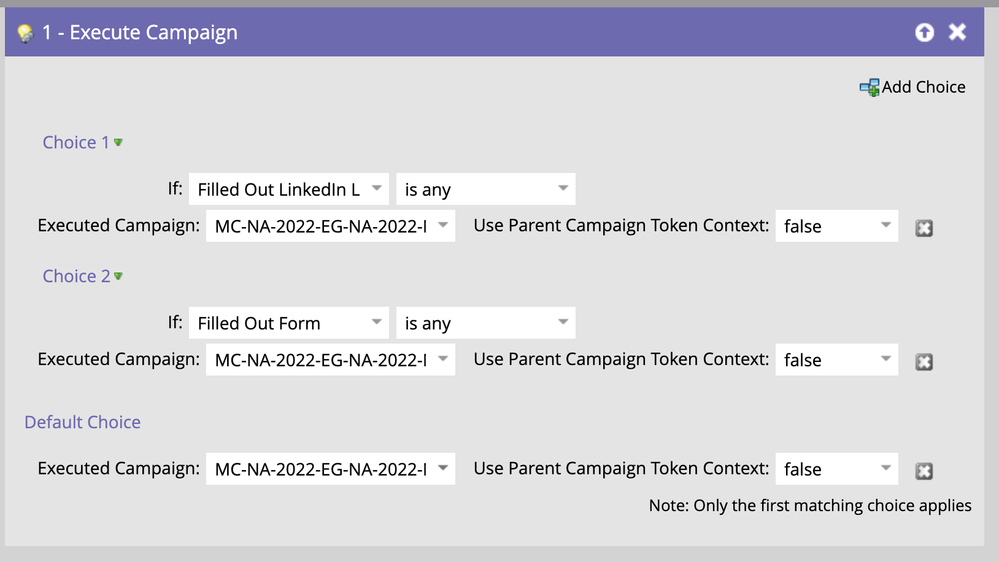Click the lightbulb icon in the step header

25,33
